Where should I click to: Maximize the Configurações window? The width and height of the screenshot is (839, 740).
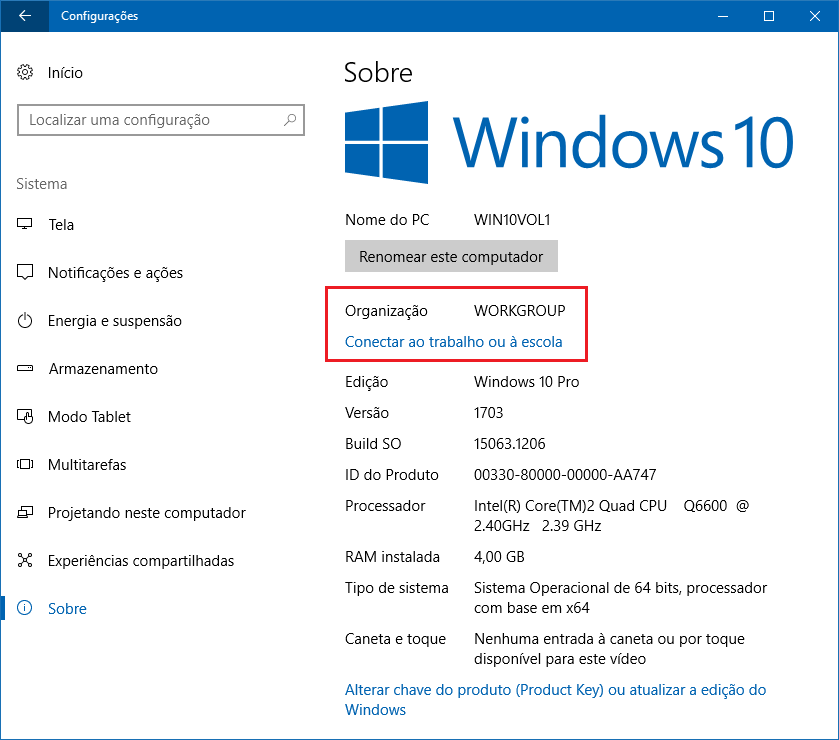[769, 16]
